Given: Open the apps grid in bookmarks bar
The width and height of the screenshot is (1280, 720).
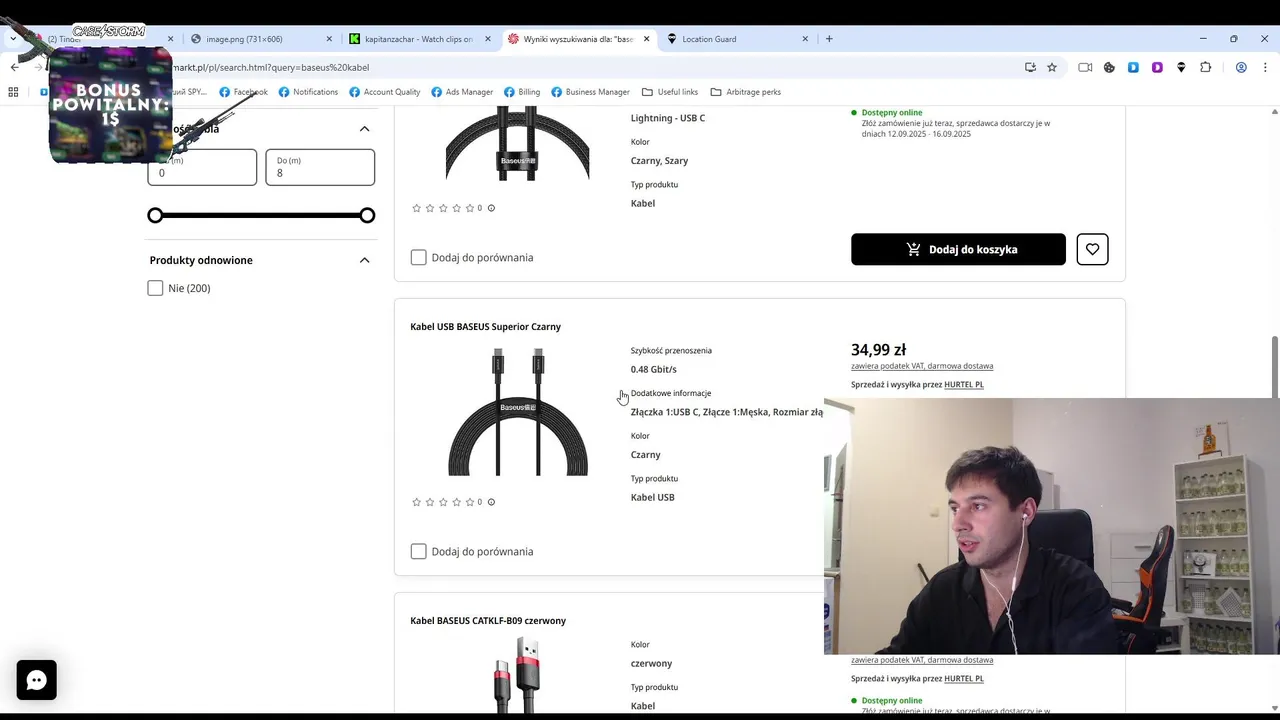Looking at the screenshot, I should coord(13,92).
